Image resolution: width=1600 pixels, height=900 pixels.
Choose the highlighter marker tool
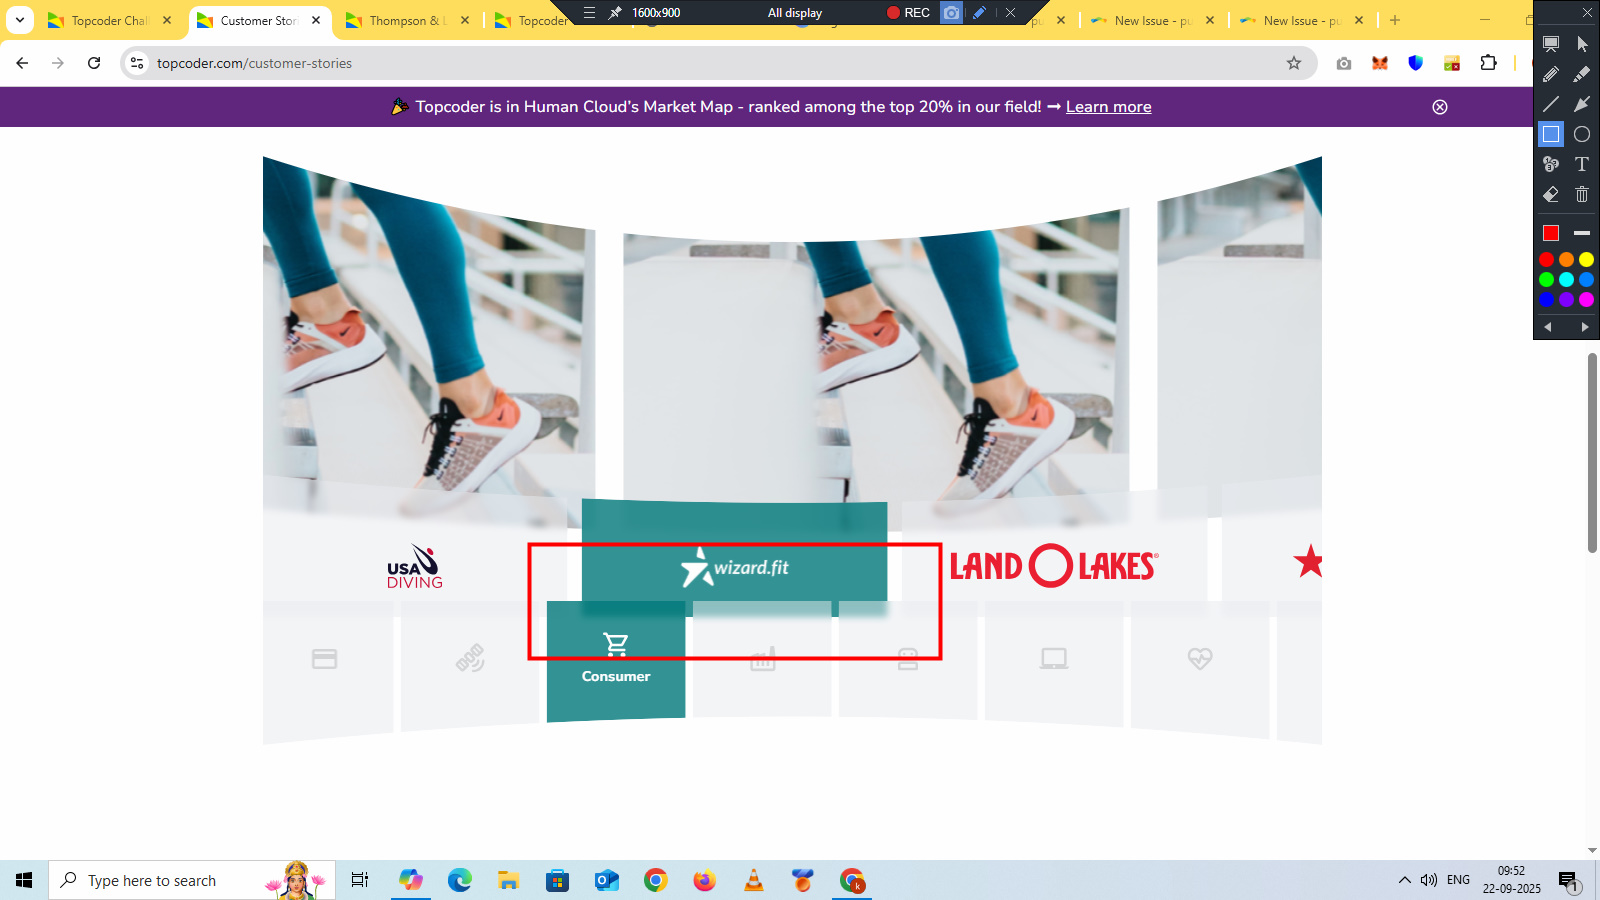(x=1582, y=74)
